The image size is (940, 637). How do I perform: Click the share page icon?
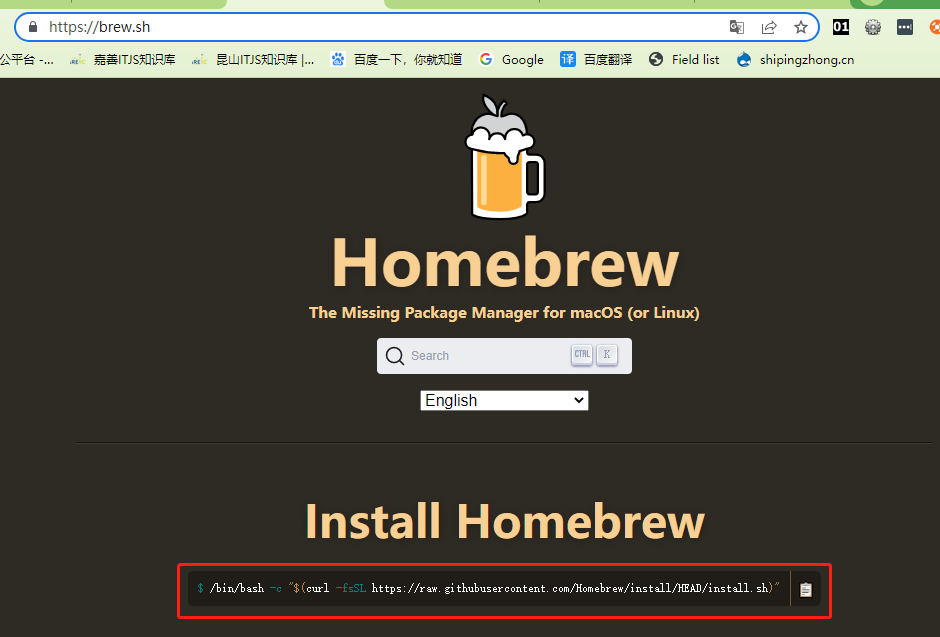point(769,27)
